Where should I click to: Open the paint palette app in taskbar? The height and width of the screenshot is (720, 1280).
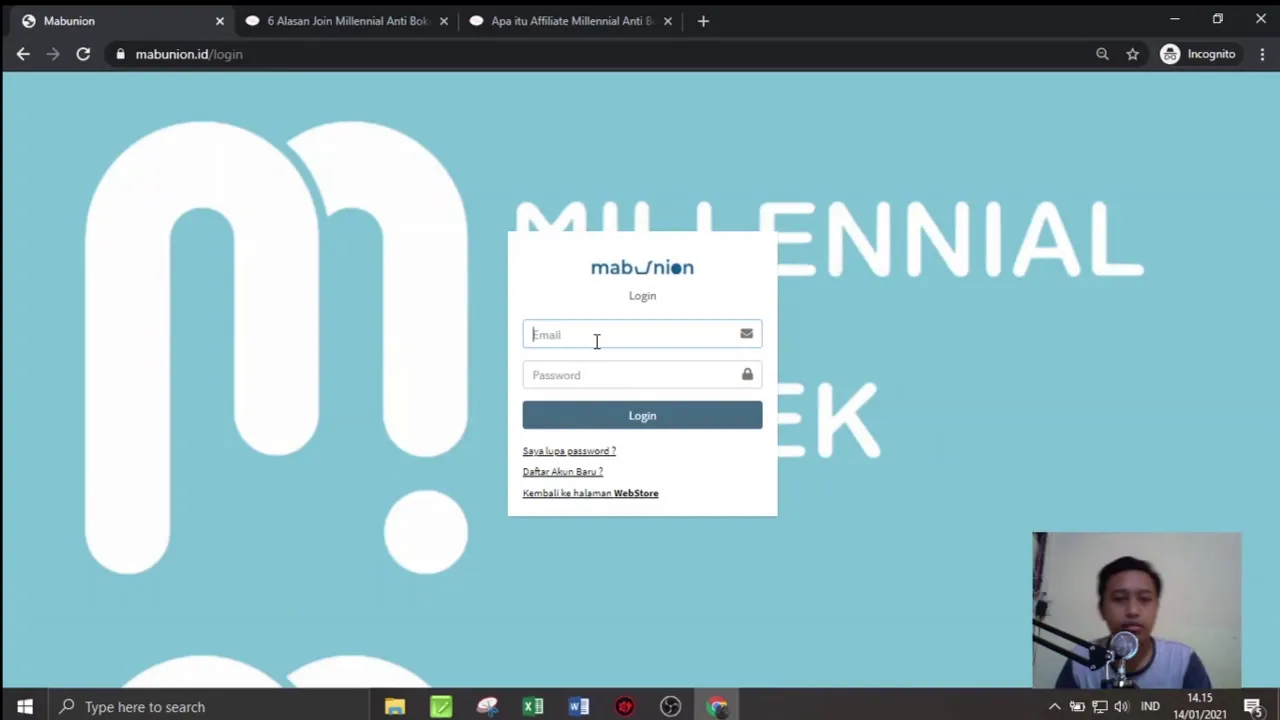(x=487, y=707)
